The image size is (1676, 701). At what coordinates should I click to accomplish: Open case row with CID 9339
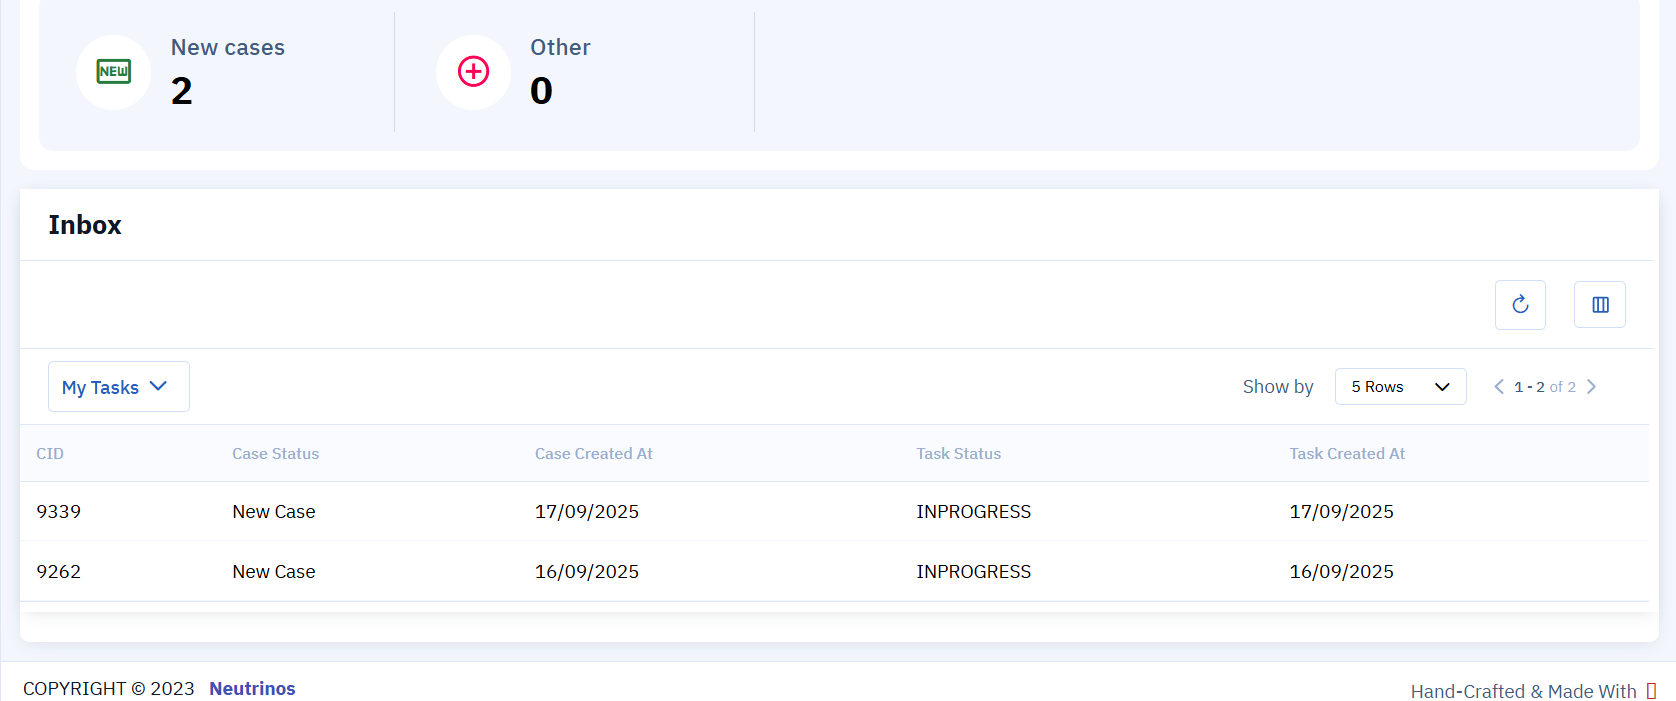coord(59,512)
